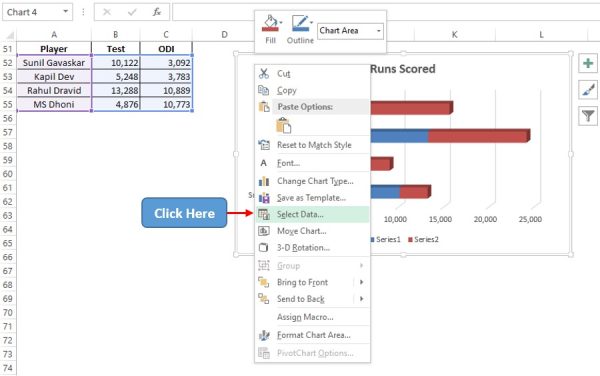Click the formula bar Enter checkmark icon
The image size is (600, 376).
click(132, 12)
